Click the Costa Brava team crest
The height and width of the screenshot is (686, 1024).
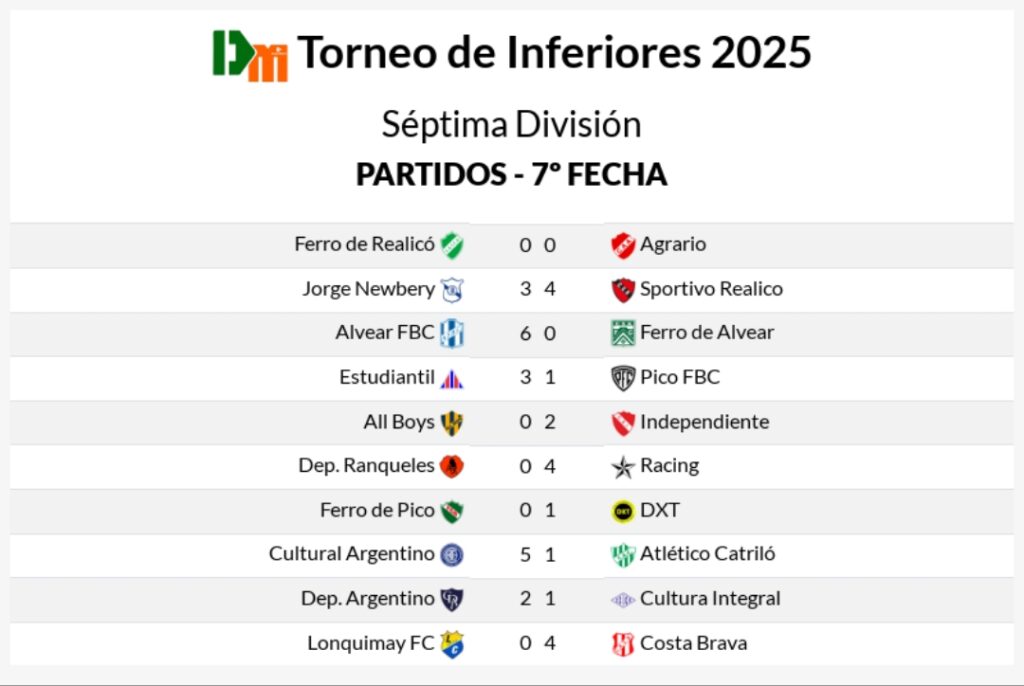(623, 644)
